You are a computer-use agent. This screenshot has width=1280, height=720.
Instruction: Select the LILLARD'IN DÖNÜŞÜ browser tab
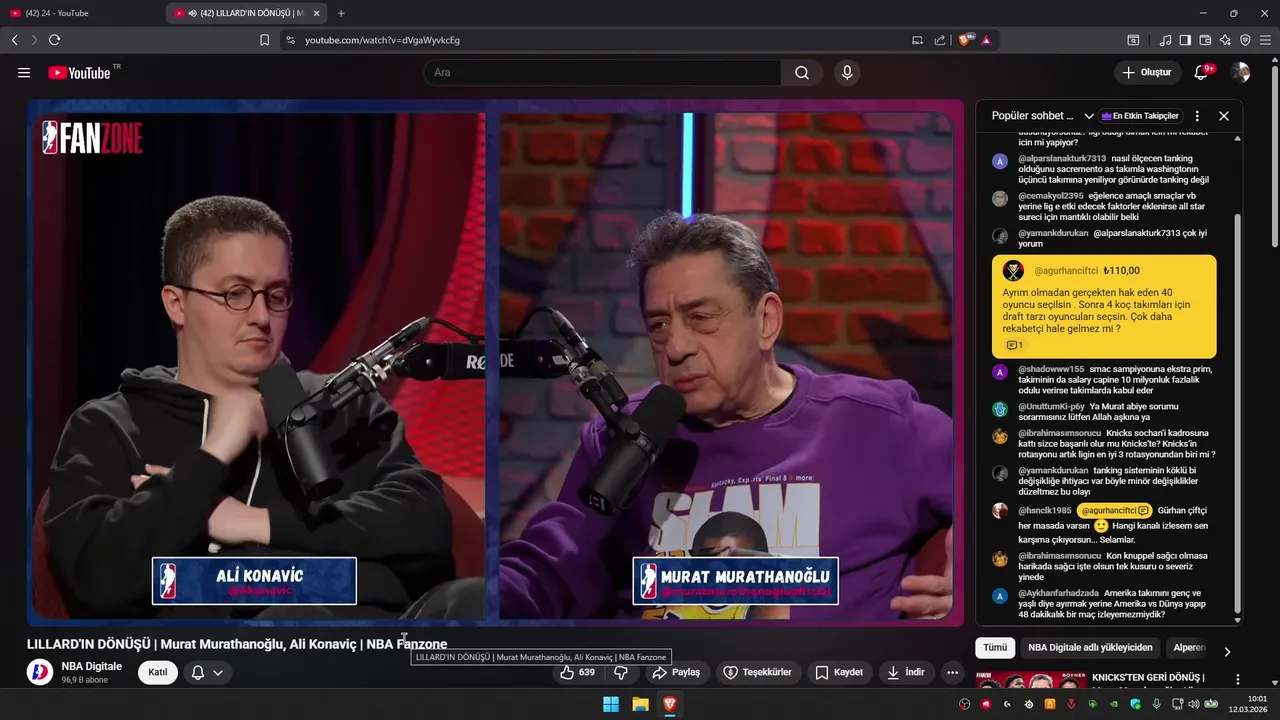coord(245,13)
